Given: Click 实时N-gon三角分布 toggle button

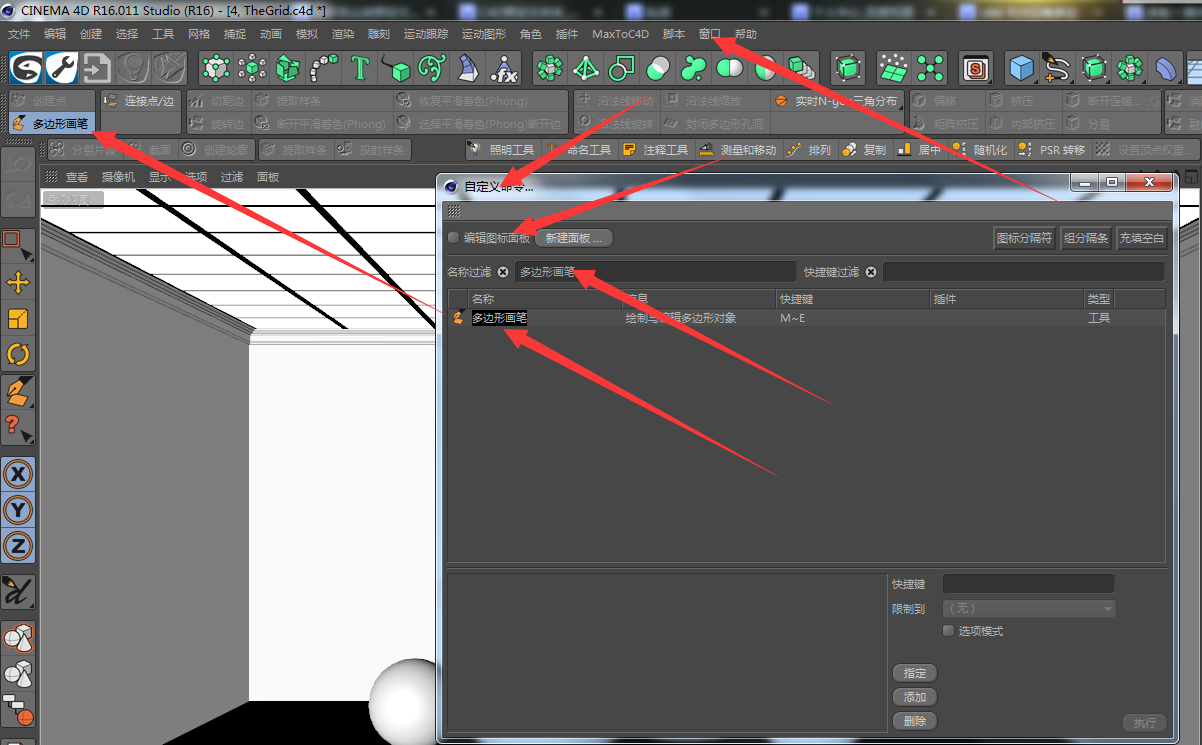Looking at the screenshot, I should [837, 101].
